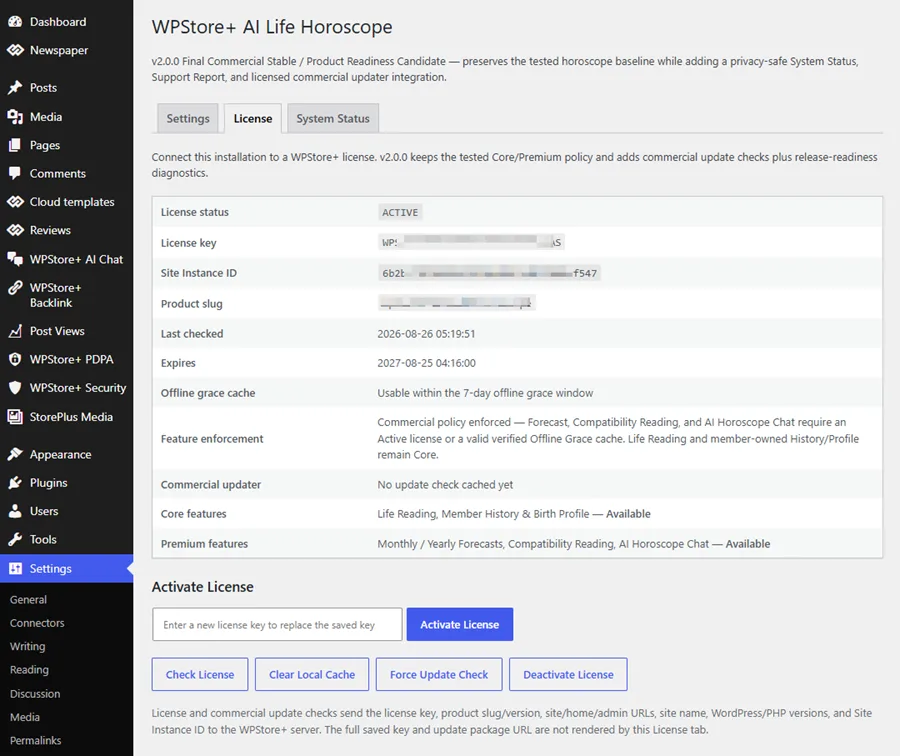Click the ACTIVE license status badge
The height and width of the screenshot is (756, 900).
point(400,212)
